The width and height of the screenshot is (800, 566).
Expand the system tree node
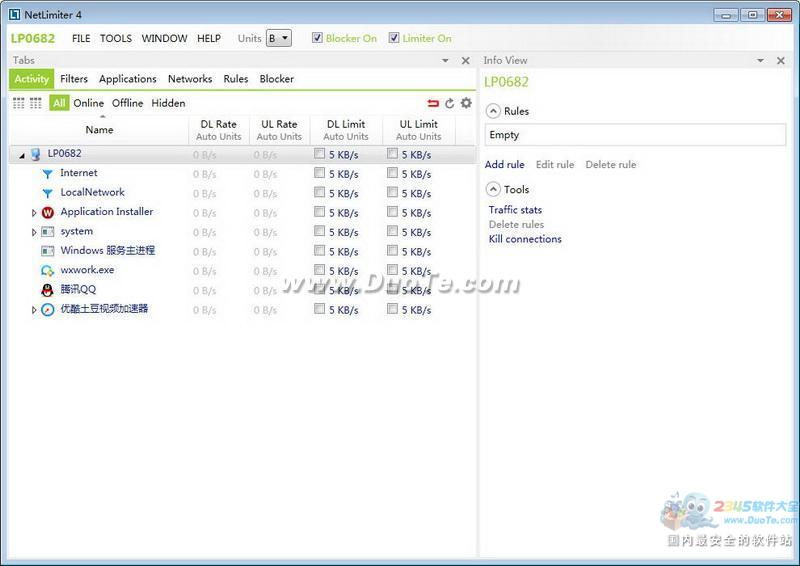[34, 232]
